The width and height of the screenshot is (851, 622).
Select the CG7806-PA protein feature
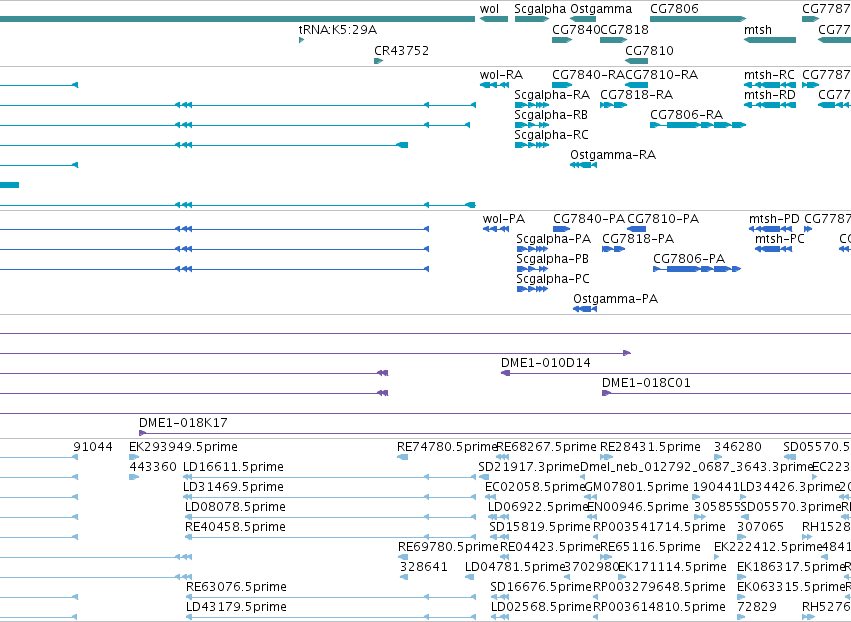(x=697, y=269)
